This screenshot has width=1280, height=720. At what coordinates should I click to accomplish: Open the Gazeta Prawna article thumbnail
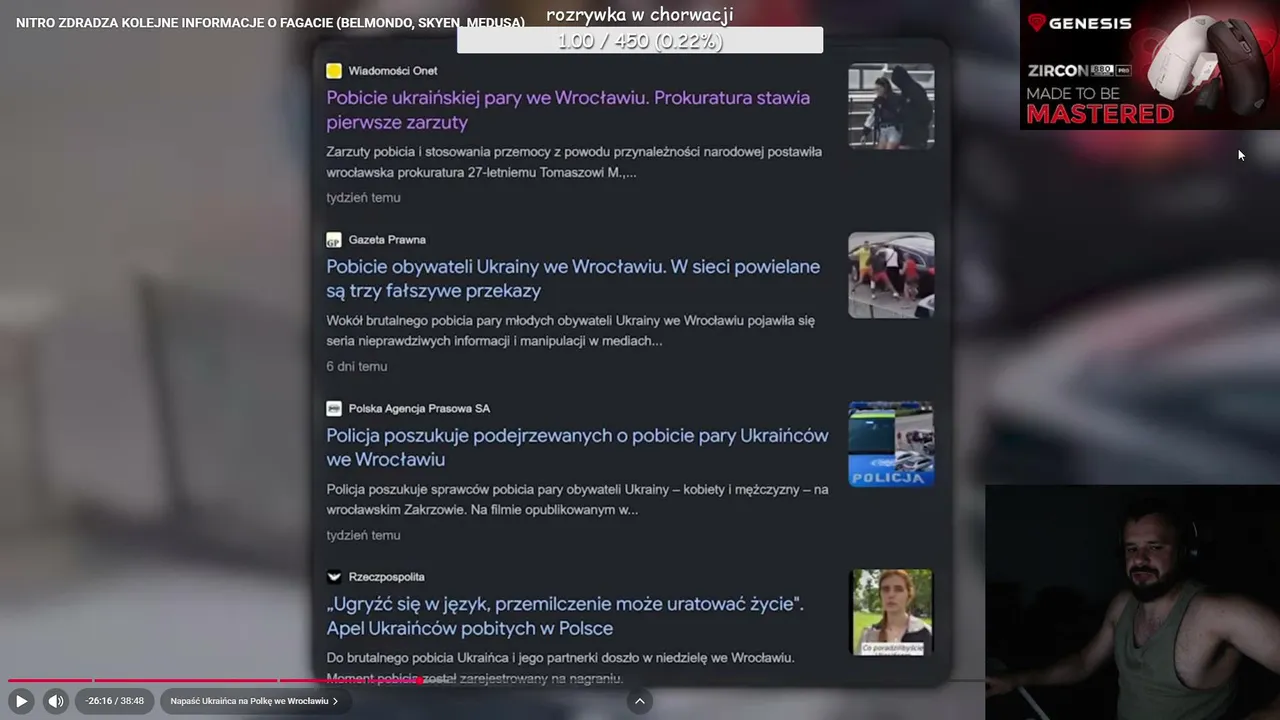click(891, 275)
